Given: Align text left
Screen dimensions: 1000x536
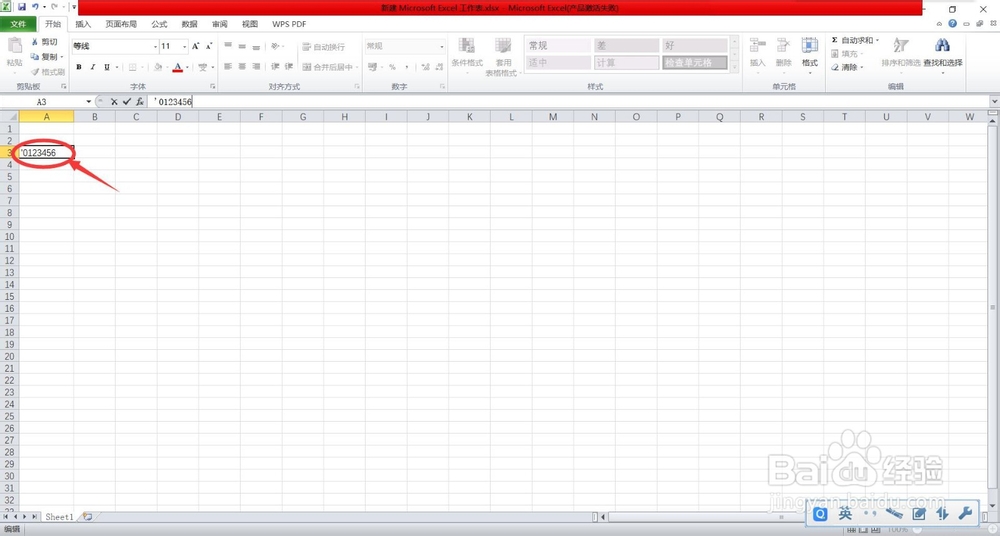Looking at the screenshot, I should (228, 66).
